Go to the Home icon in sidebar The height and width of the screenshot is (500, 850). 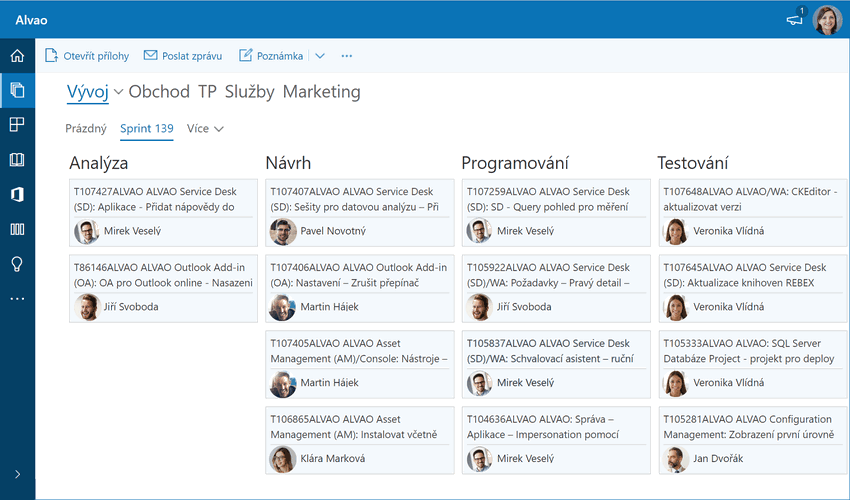click(17, 55)
